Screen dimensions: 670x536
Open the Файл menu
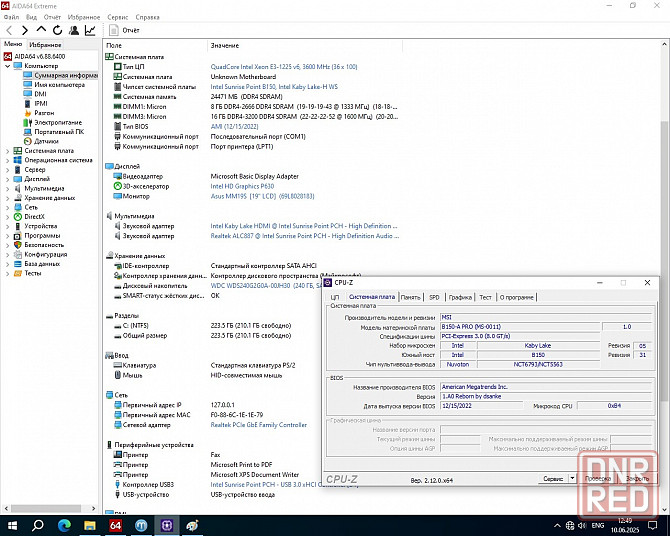pos(12,17)
